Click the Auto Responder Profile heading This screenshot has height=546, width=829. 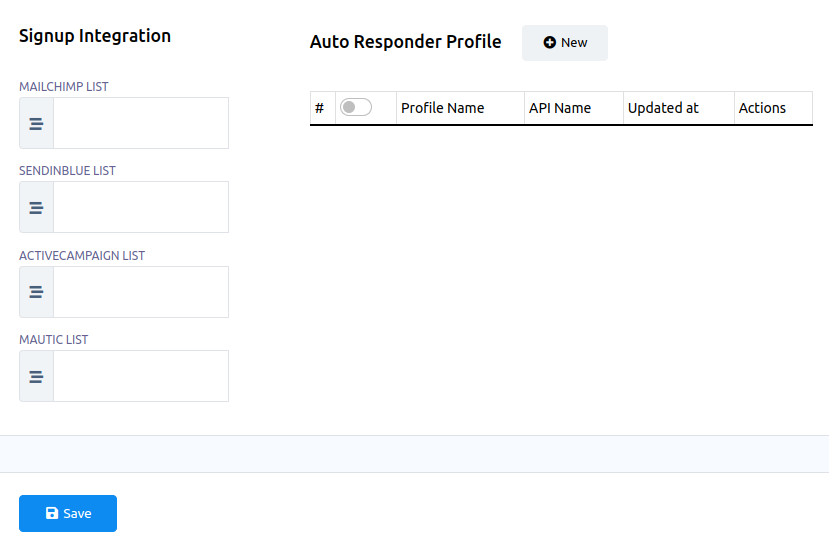click(x=405, y=42)
